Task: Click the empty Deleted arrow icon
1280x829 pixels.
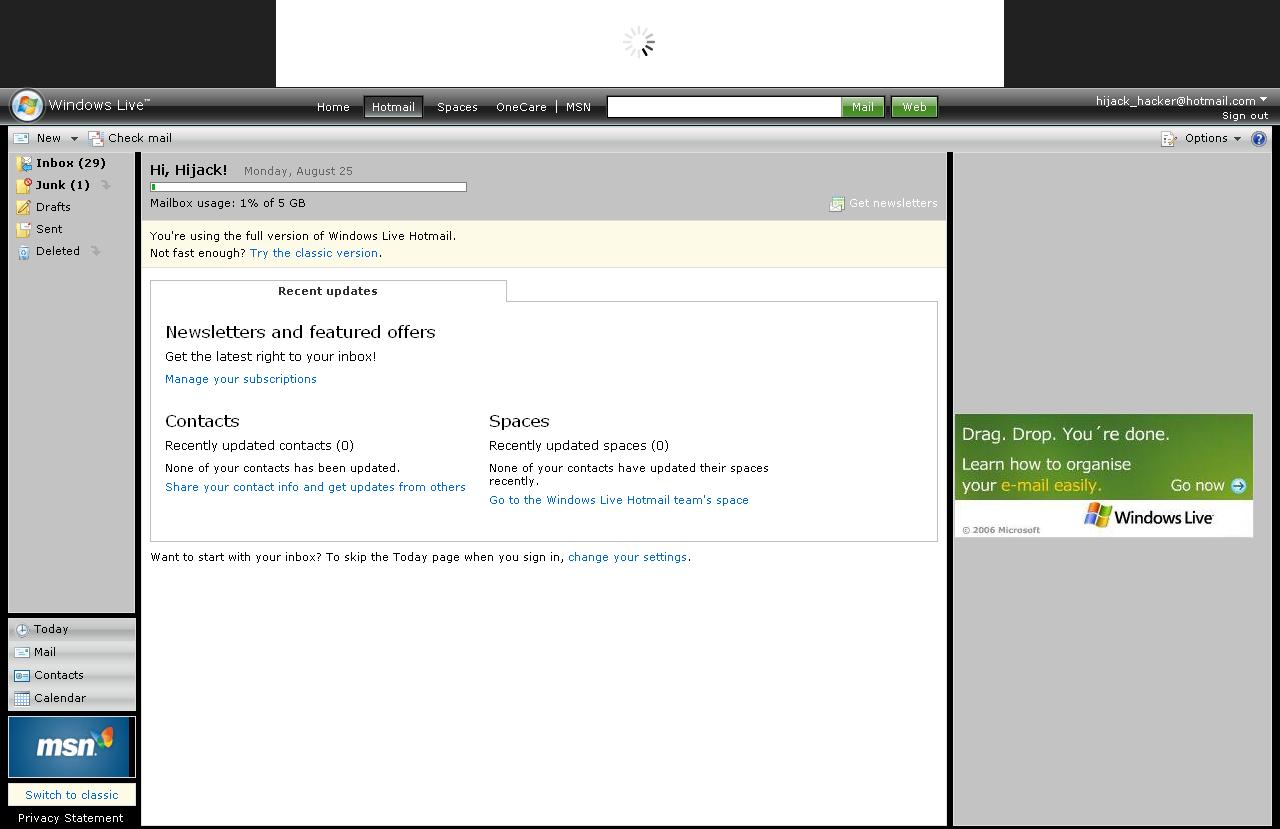Action: click(96, 251)
